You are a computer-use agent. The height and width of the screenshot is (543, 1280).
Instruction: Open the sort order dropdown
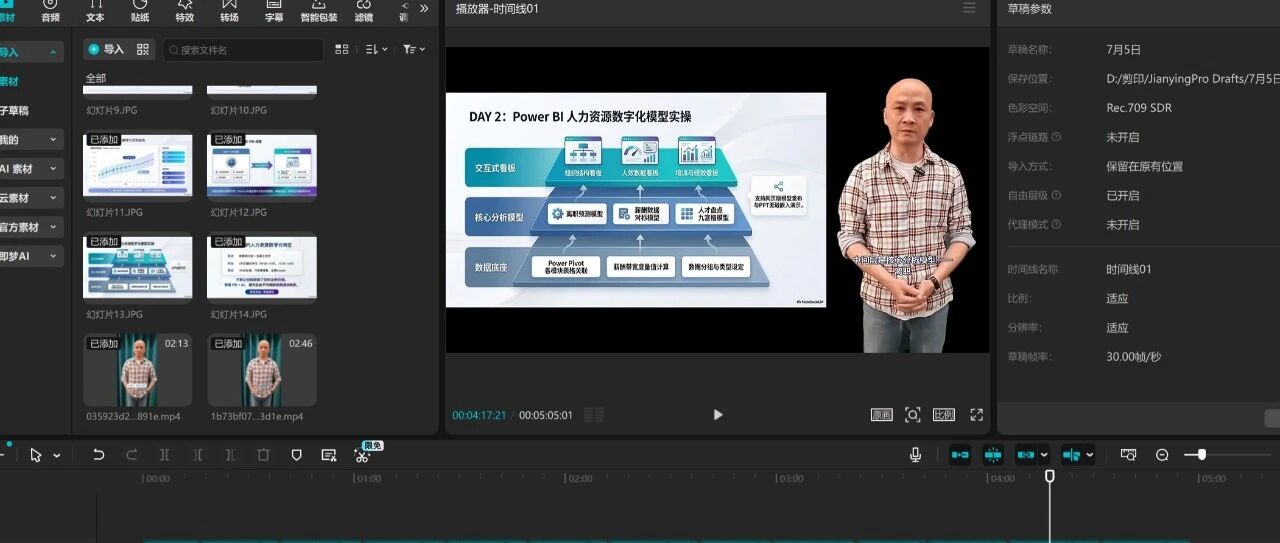tap(375, 49)
